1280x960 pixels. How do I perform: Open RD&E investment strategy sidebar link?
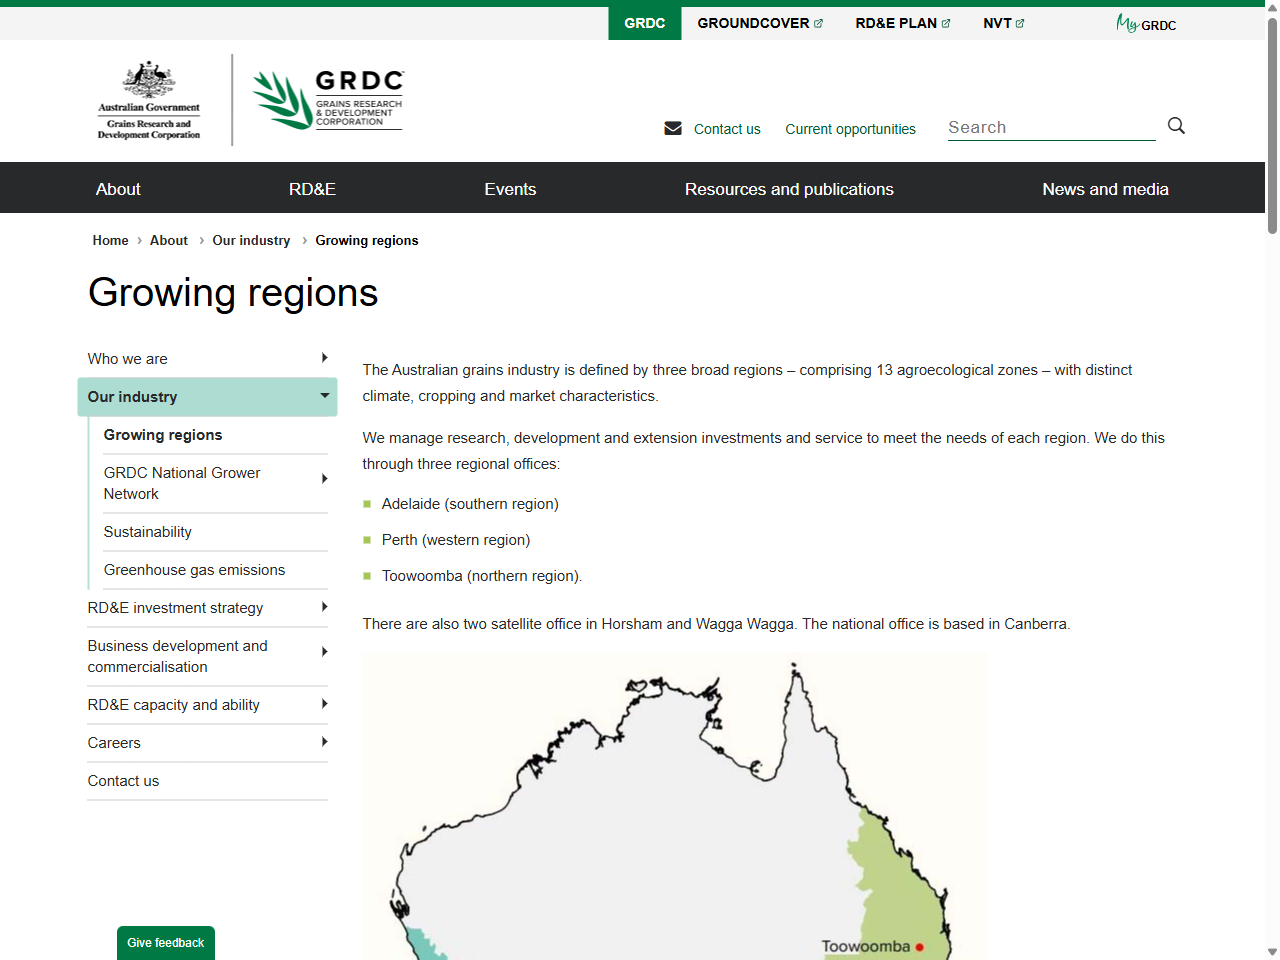[x=175, y=608]
